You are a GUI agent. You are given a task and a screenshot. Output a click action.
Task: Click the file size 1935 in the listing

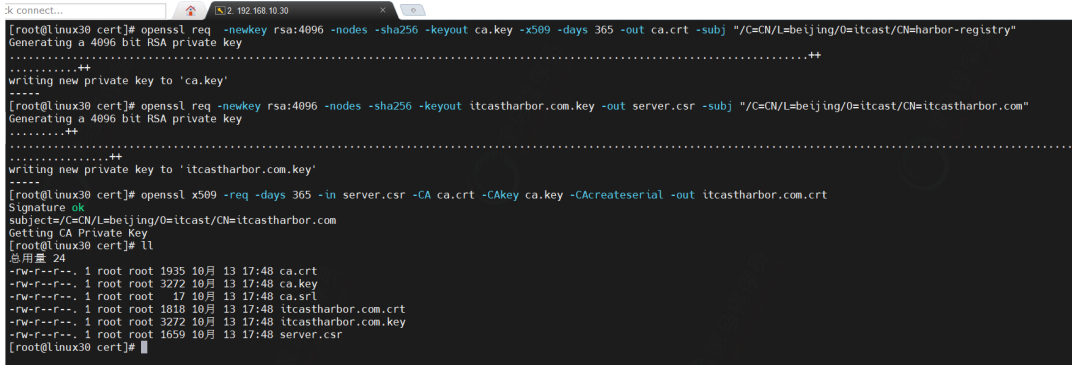point(172,271)
